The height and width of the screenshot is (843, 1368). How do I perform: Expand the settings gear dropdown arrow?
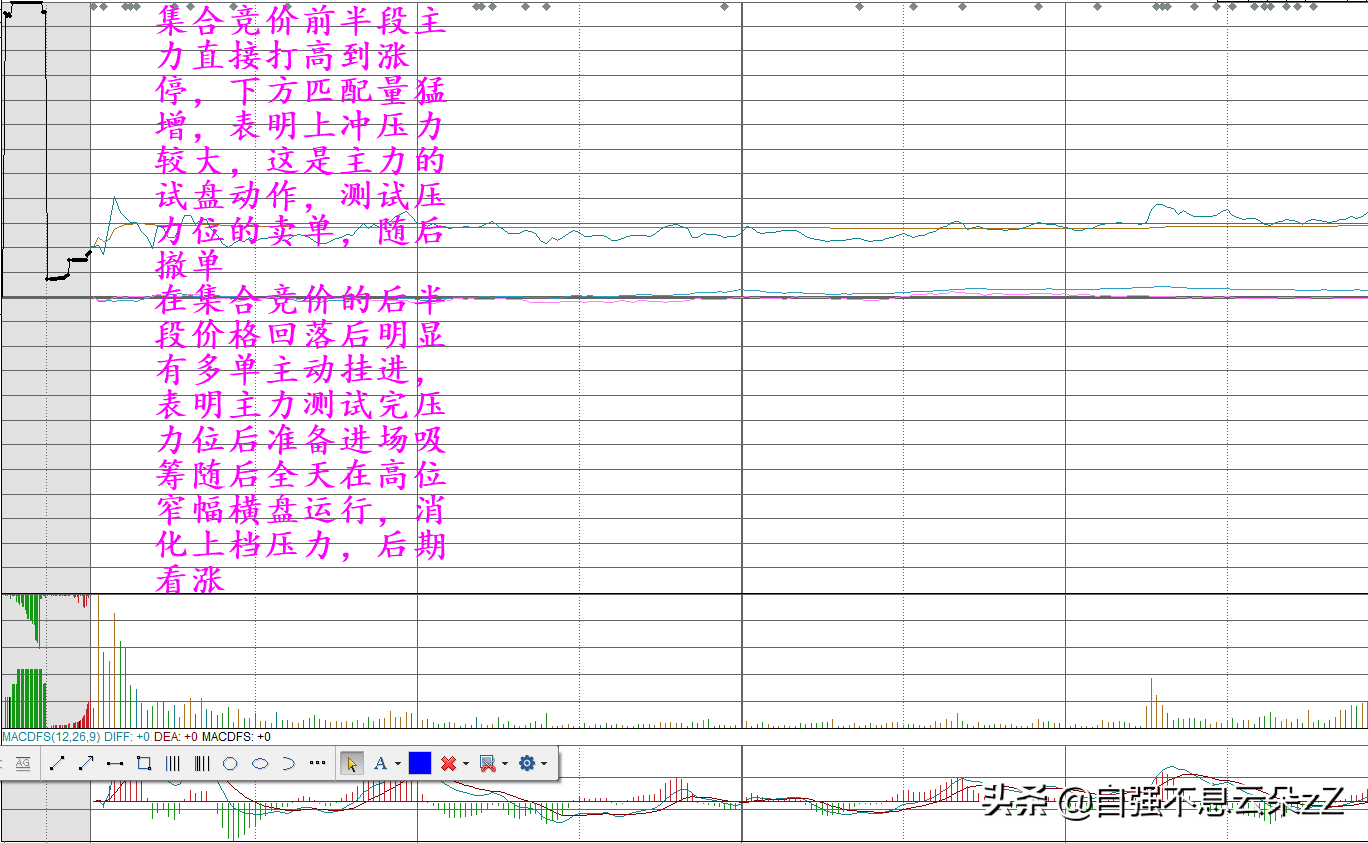(544, 764)
